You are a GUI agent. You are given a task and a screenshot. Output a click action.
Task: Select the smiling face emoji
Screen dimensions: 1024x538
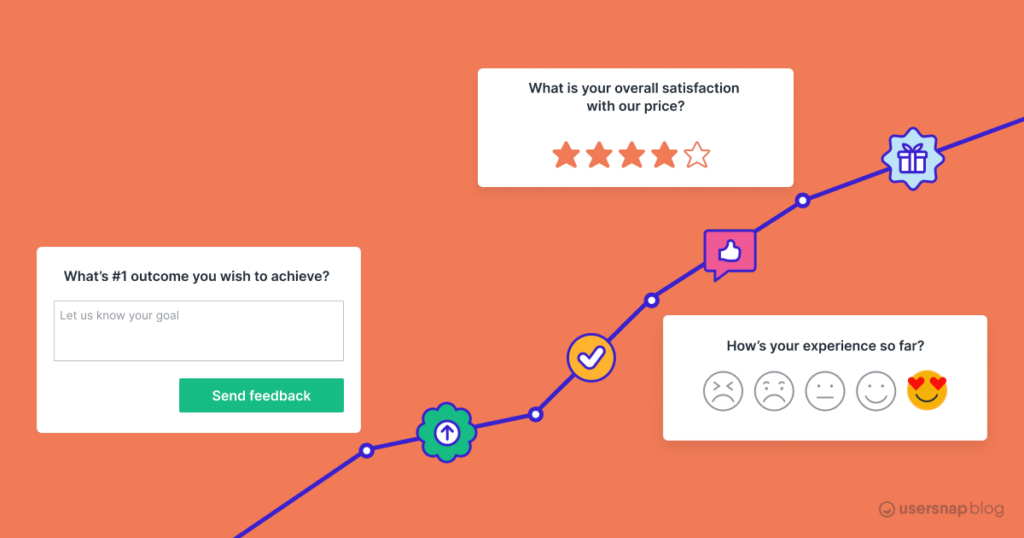(x=876, y=390)
